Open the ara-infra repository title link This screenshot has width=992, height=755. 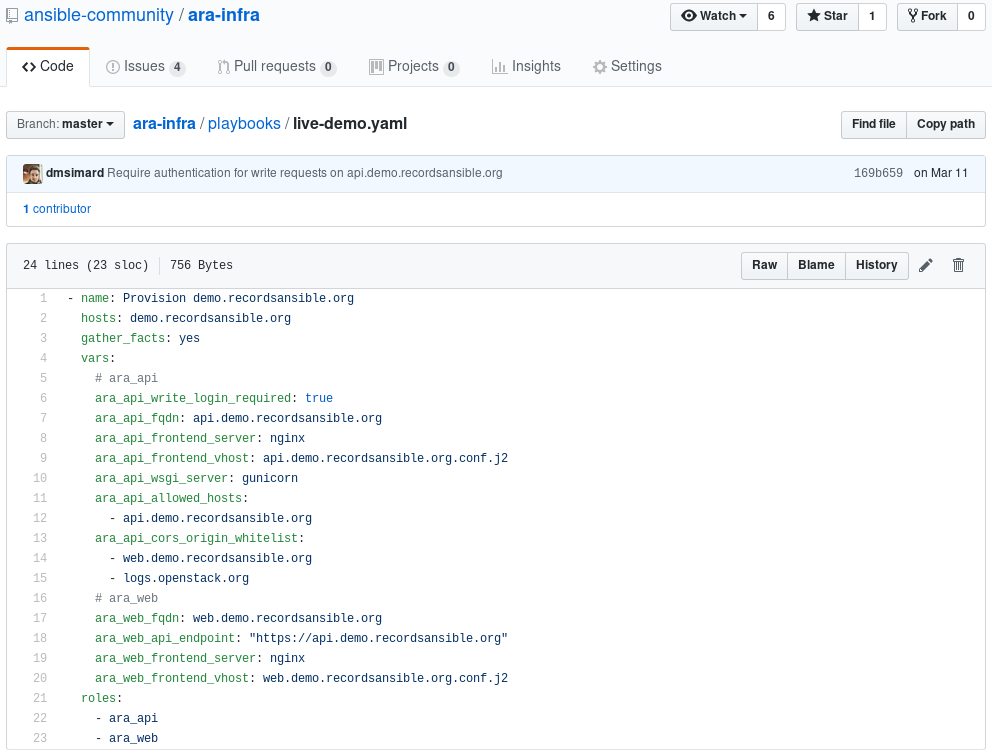point(224,15)
